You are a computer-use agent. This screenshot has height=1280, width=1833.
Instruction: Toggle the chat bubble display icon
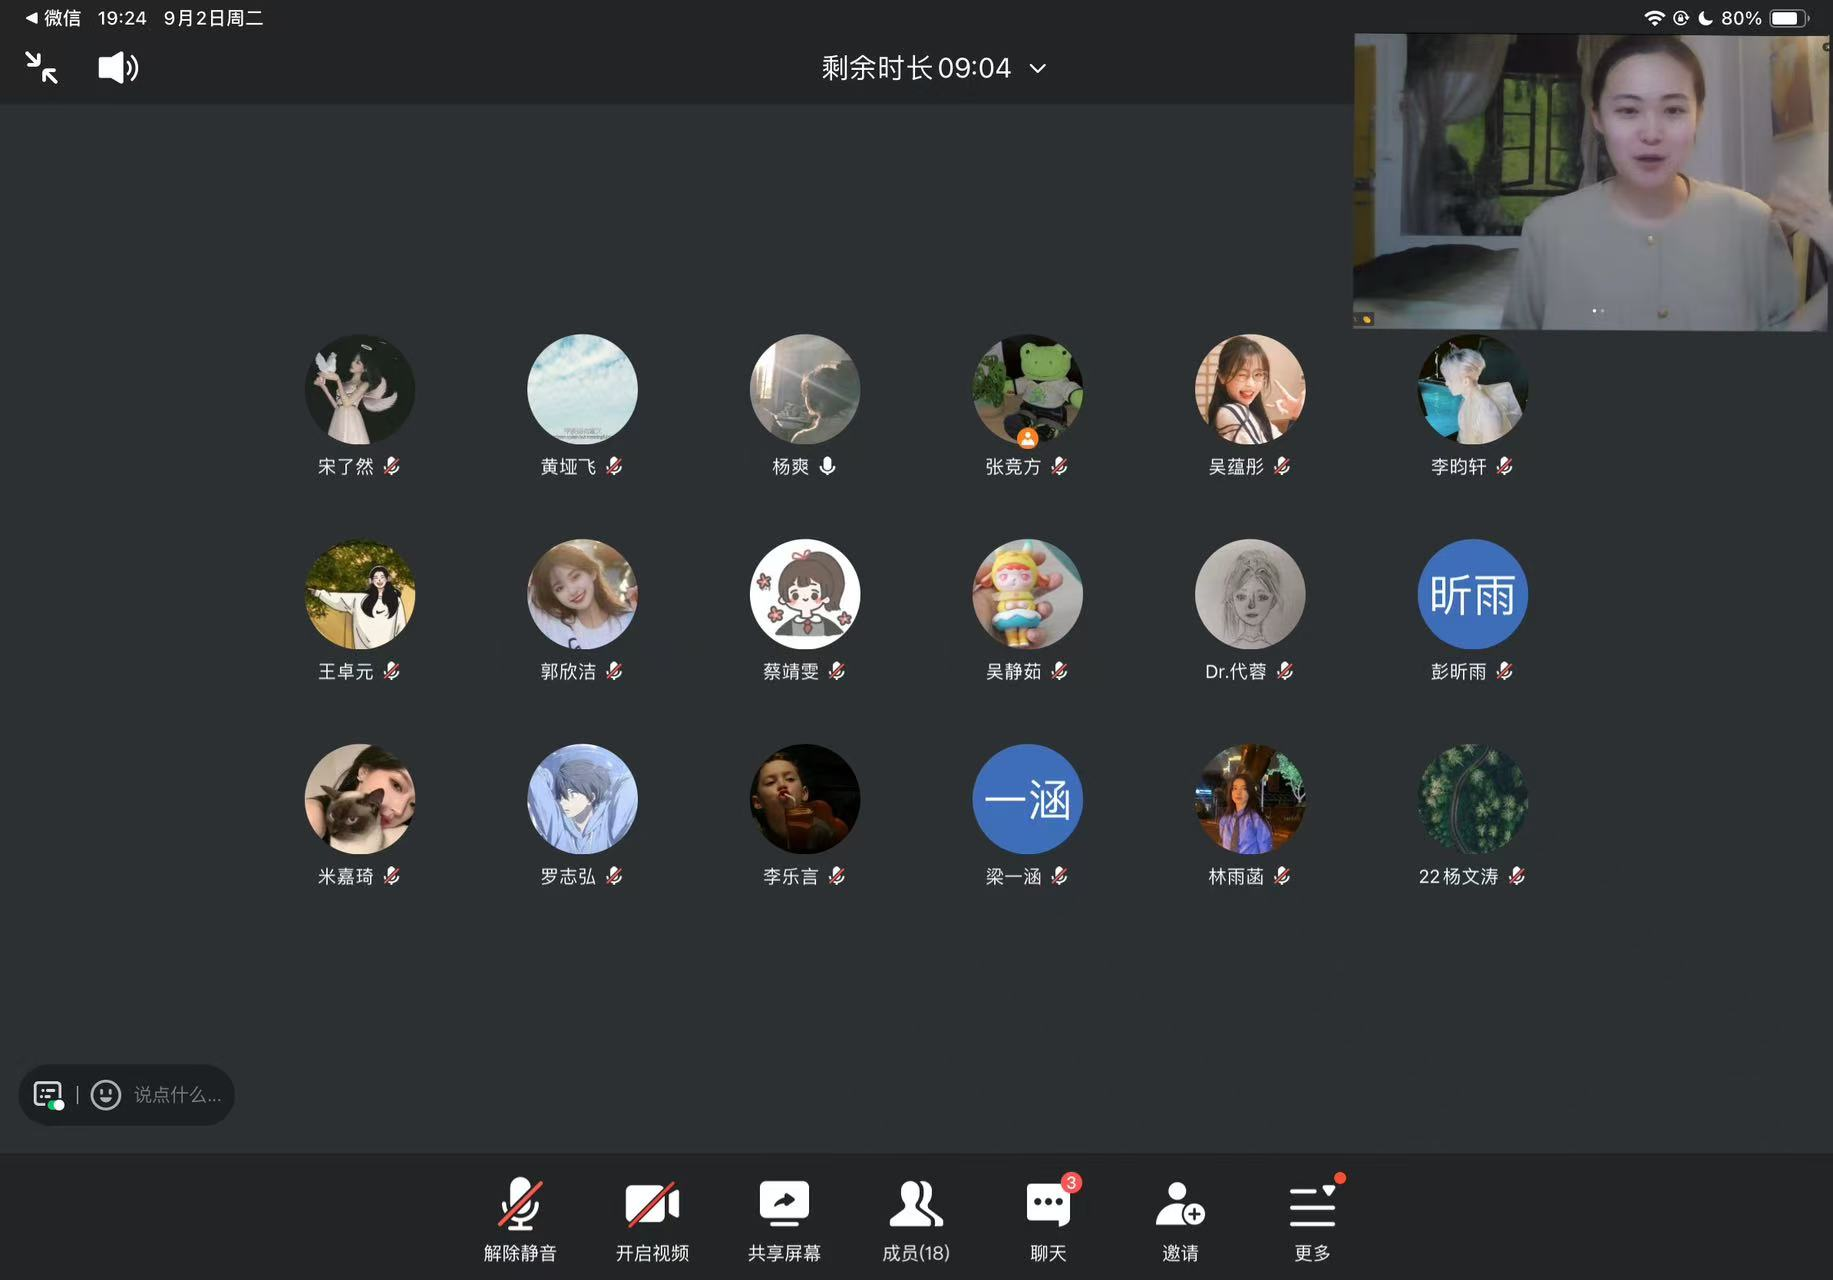coord(48,1095)
